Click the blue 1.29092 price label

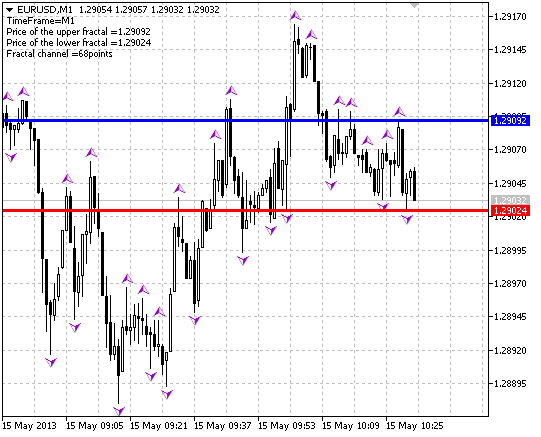(x=510, y=120)
